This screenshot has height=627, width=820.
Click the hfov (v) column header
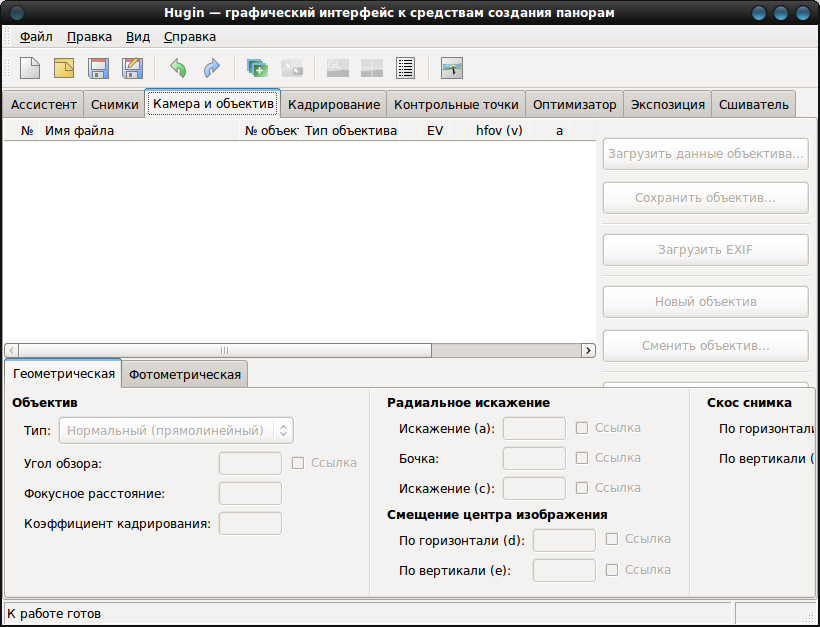[490, 131]
